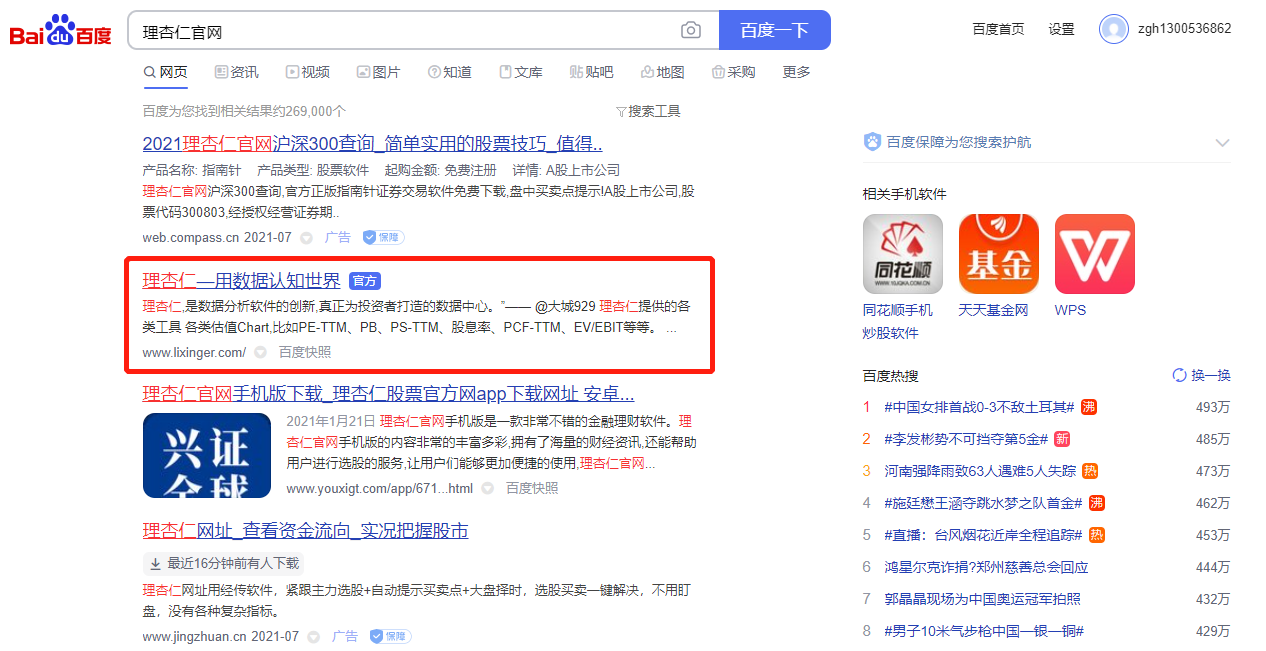Open the 更多 menu
1266x651 pixels.
796,72
